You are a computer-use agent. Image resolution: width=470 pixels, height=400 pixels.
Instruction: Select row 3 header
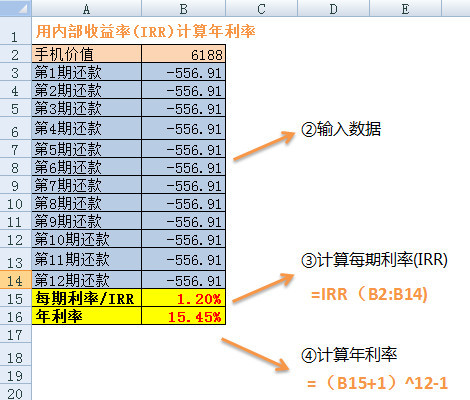tap(16, 72)
